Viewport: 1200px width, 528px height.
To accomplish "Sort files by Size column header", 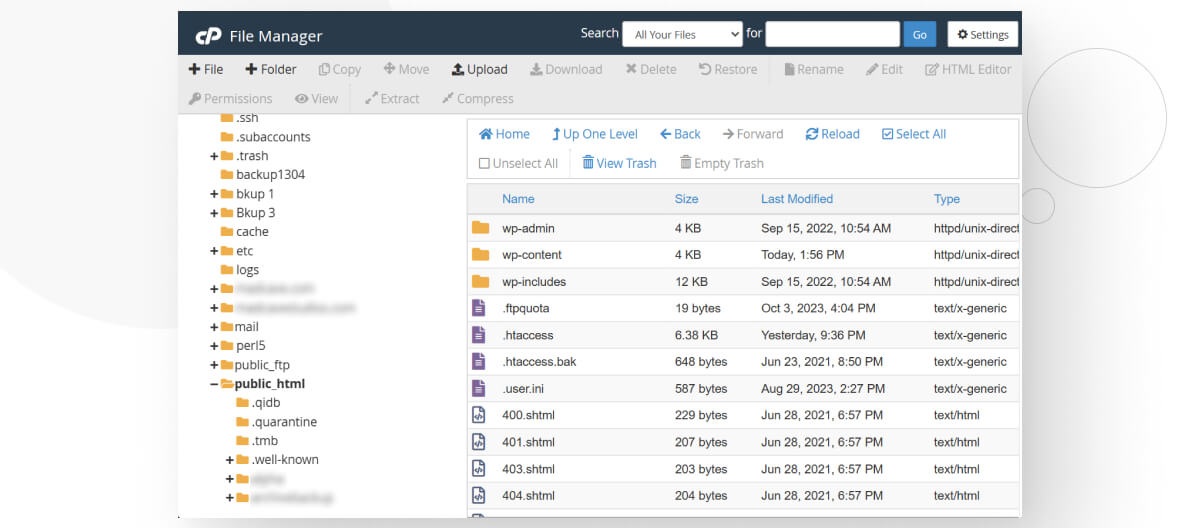I will (x=686, y=199).
